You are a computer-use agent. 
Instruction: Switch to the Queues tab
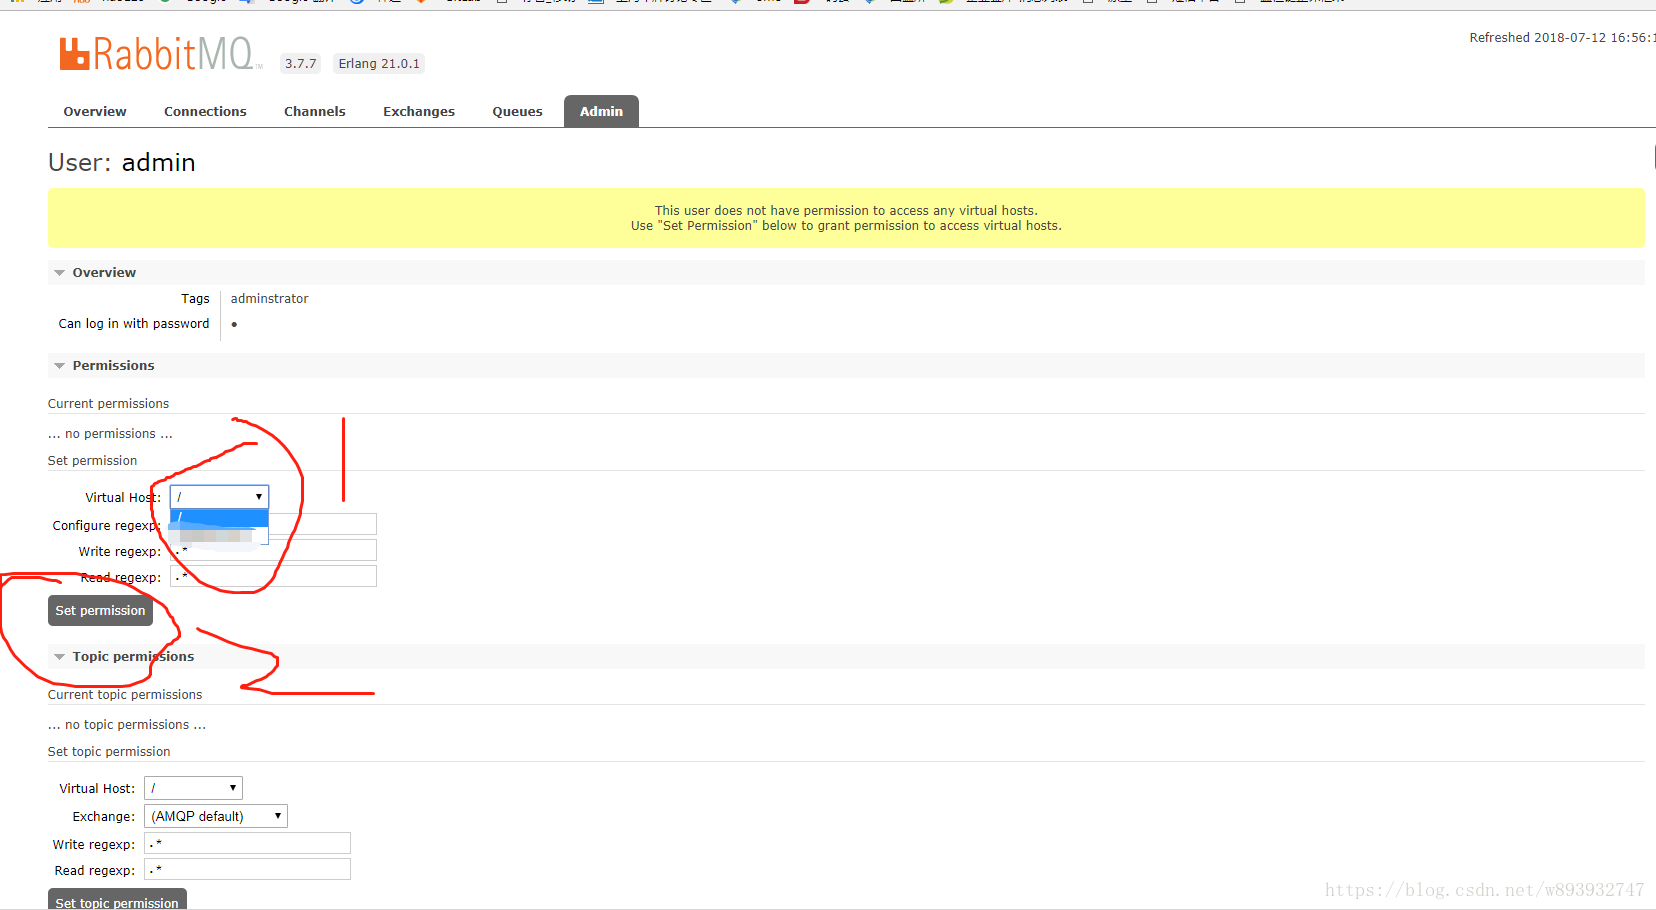point(517,111)
